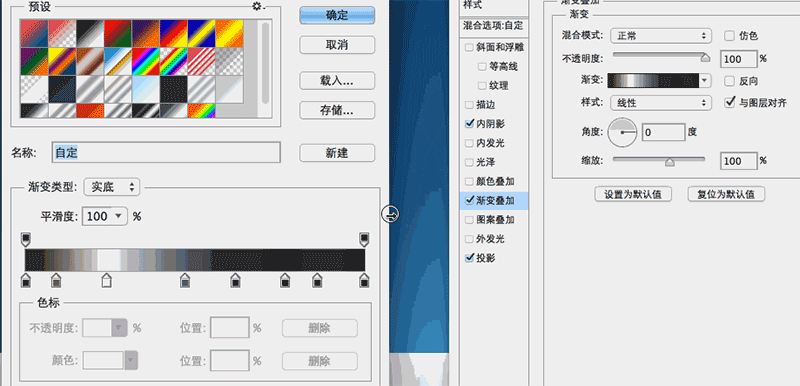Image resolution: width=800 pixels, height=386 pixels.
Task: Select the leftmost black color stop
Action: (26, 280)
